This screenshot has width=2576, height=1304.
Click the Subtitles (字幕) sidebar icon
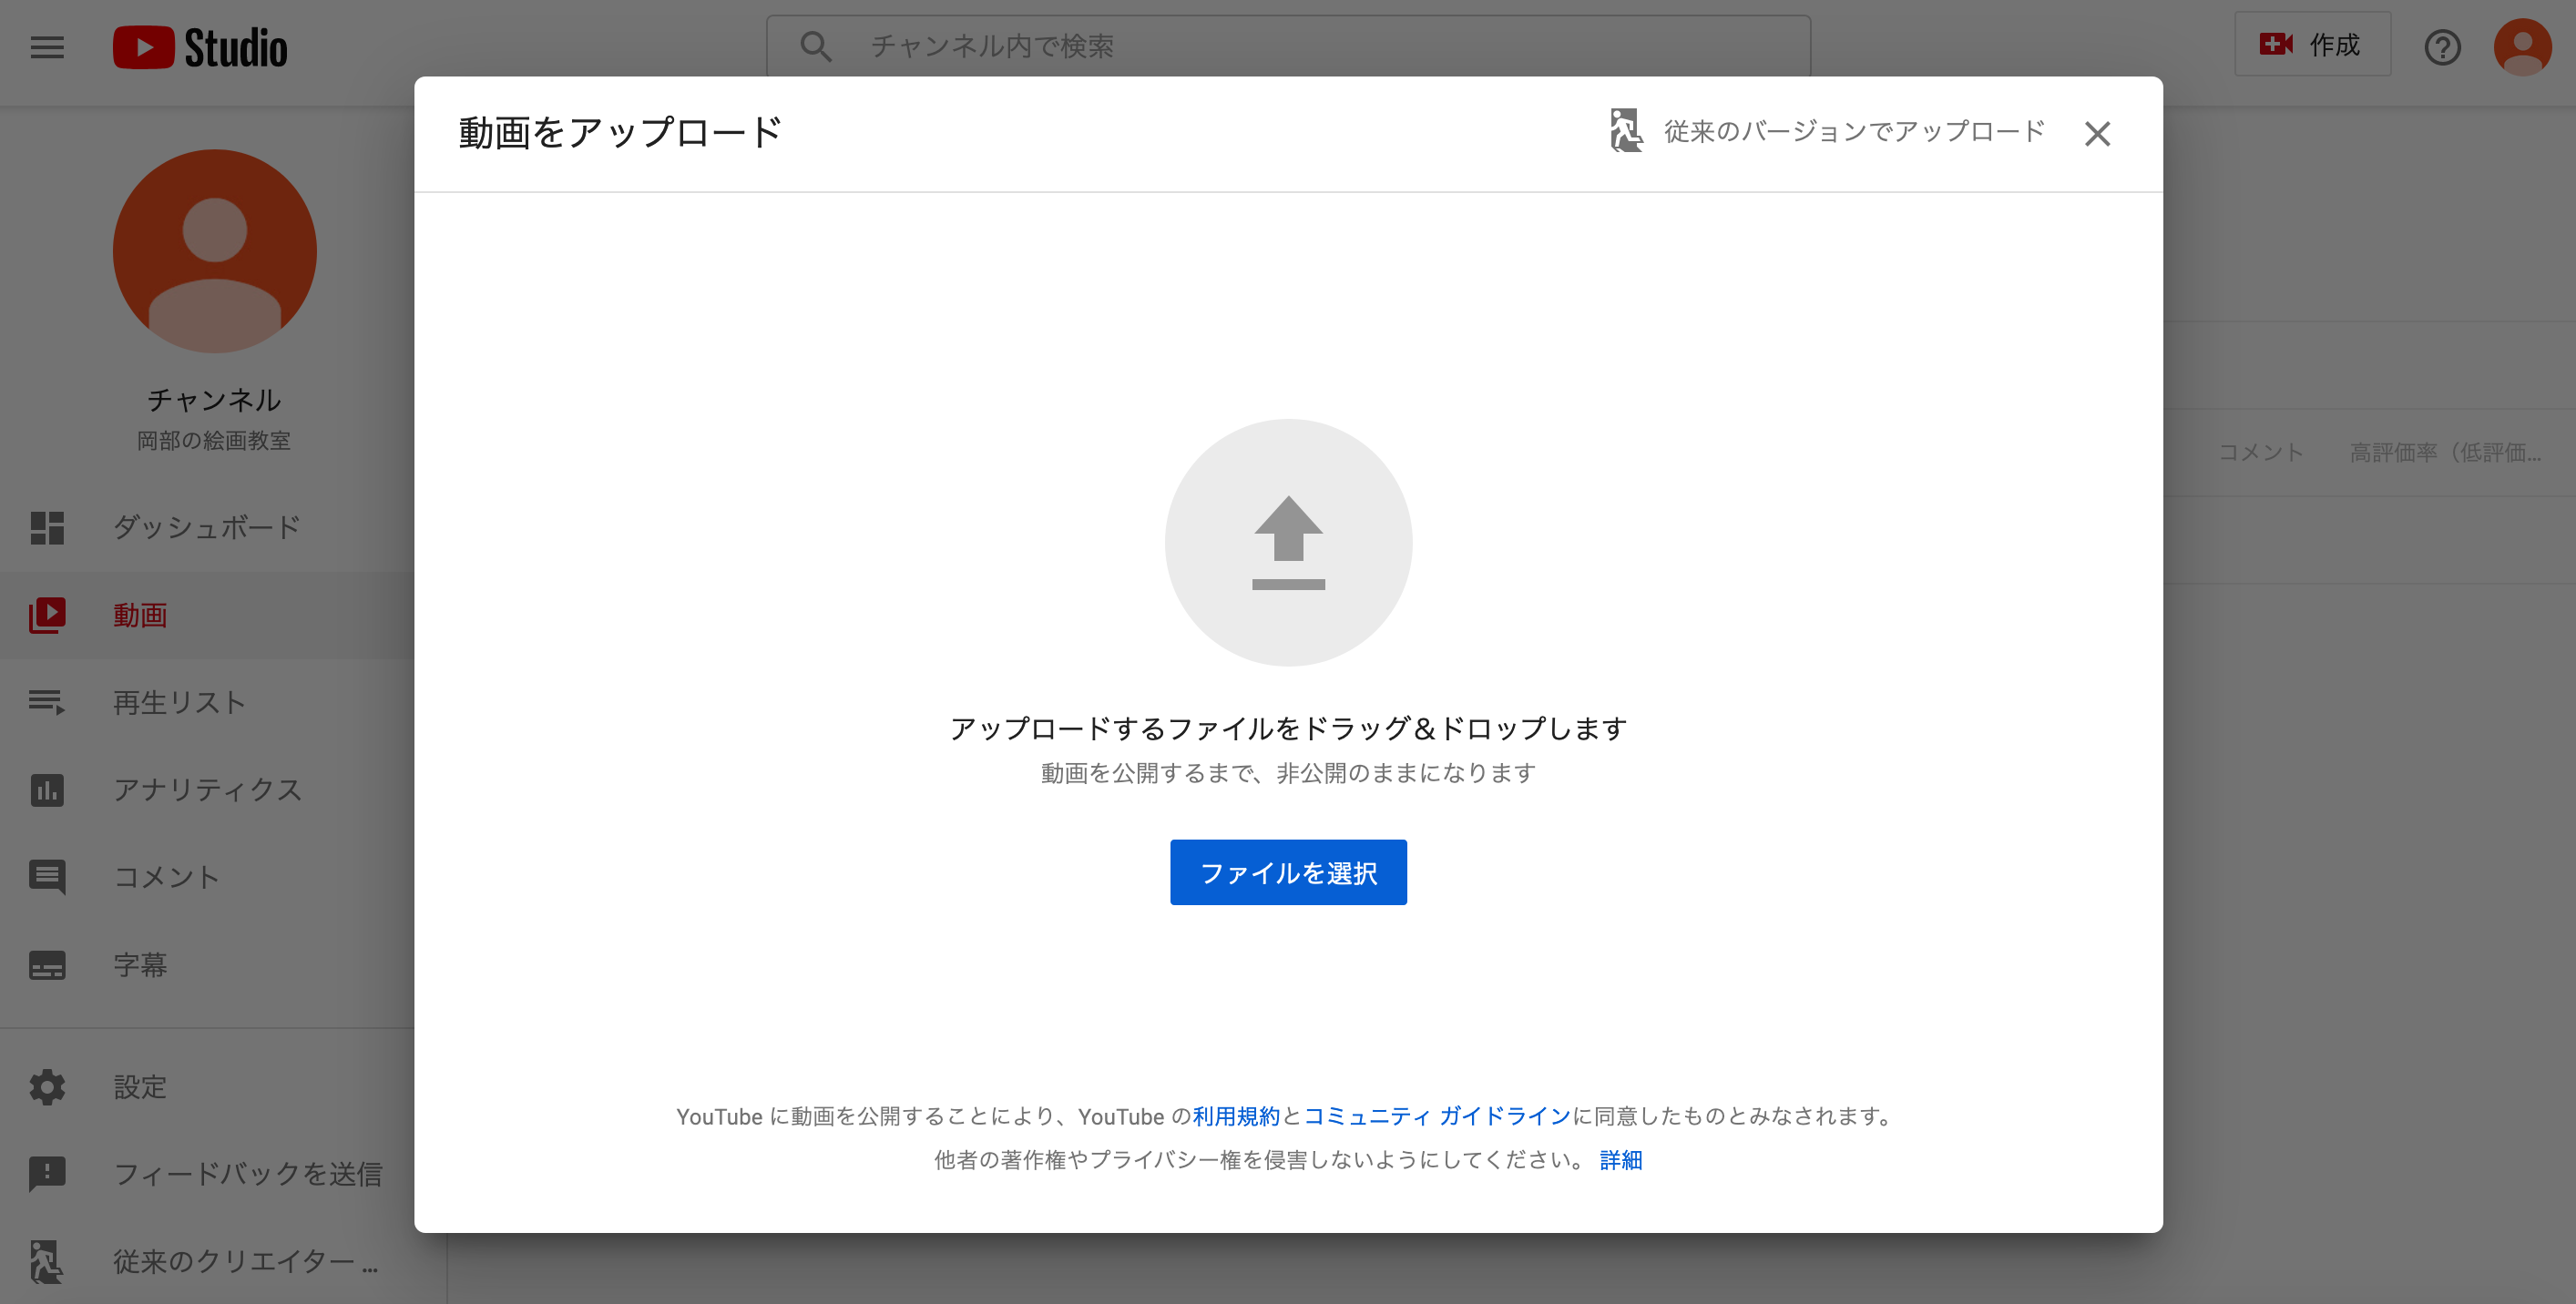tap(47, 965)
